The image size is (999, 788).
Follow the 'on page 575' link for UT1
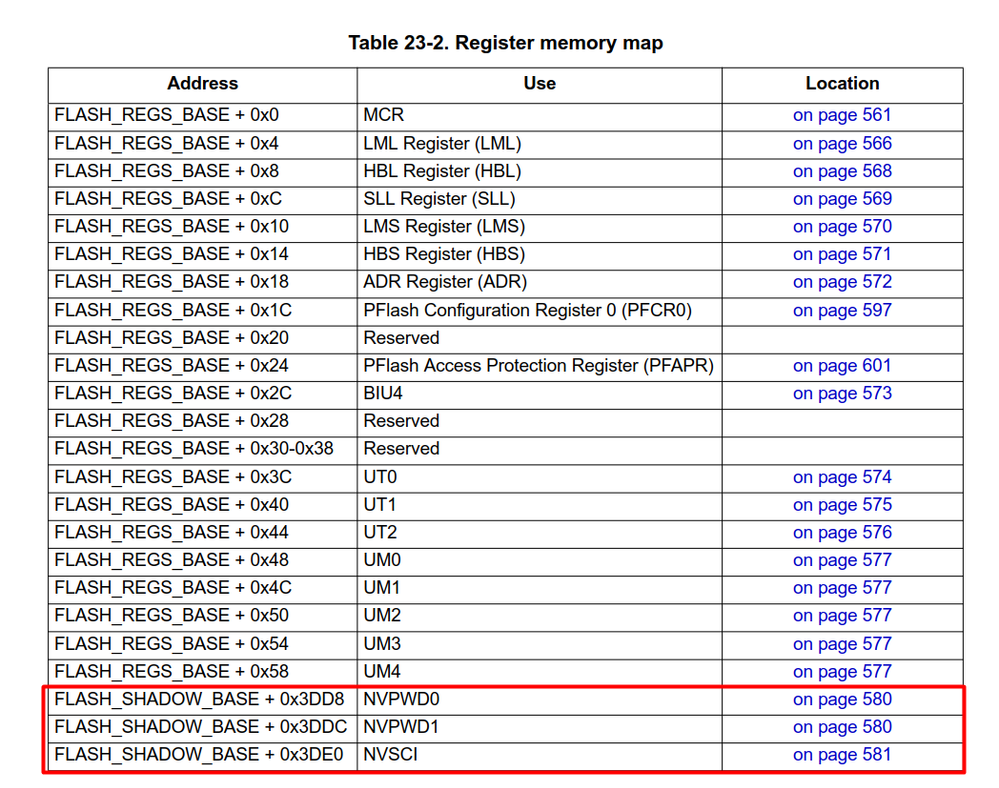(842, 505)
